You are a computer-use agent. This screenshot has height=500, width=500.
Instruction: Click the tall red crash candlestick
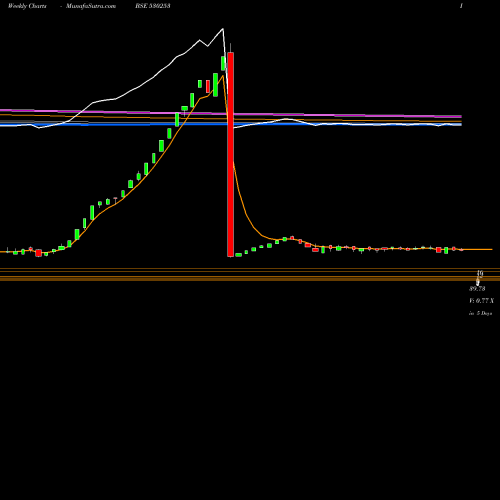tap(230, 154)
